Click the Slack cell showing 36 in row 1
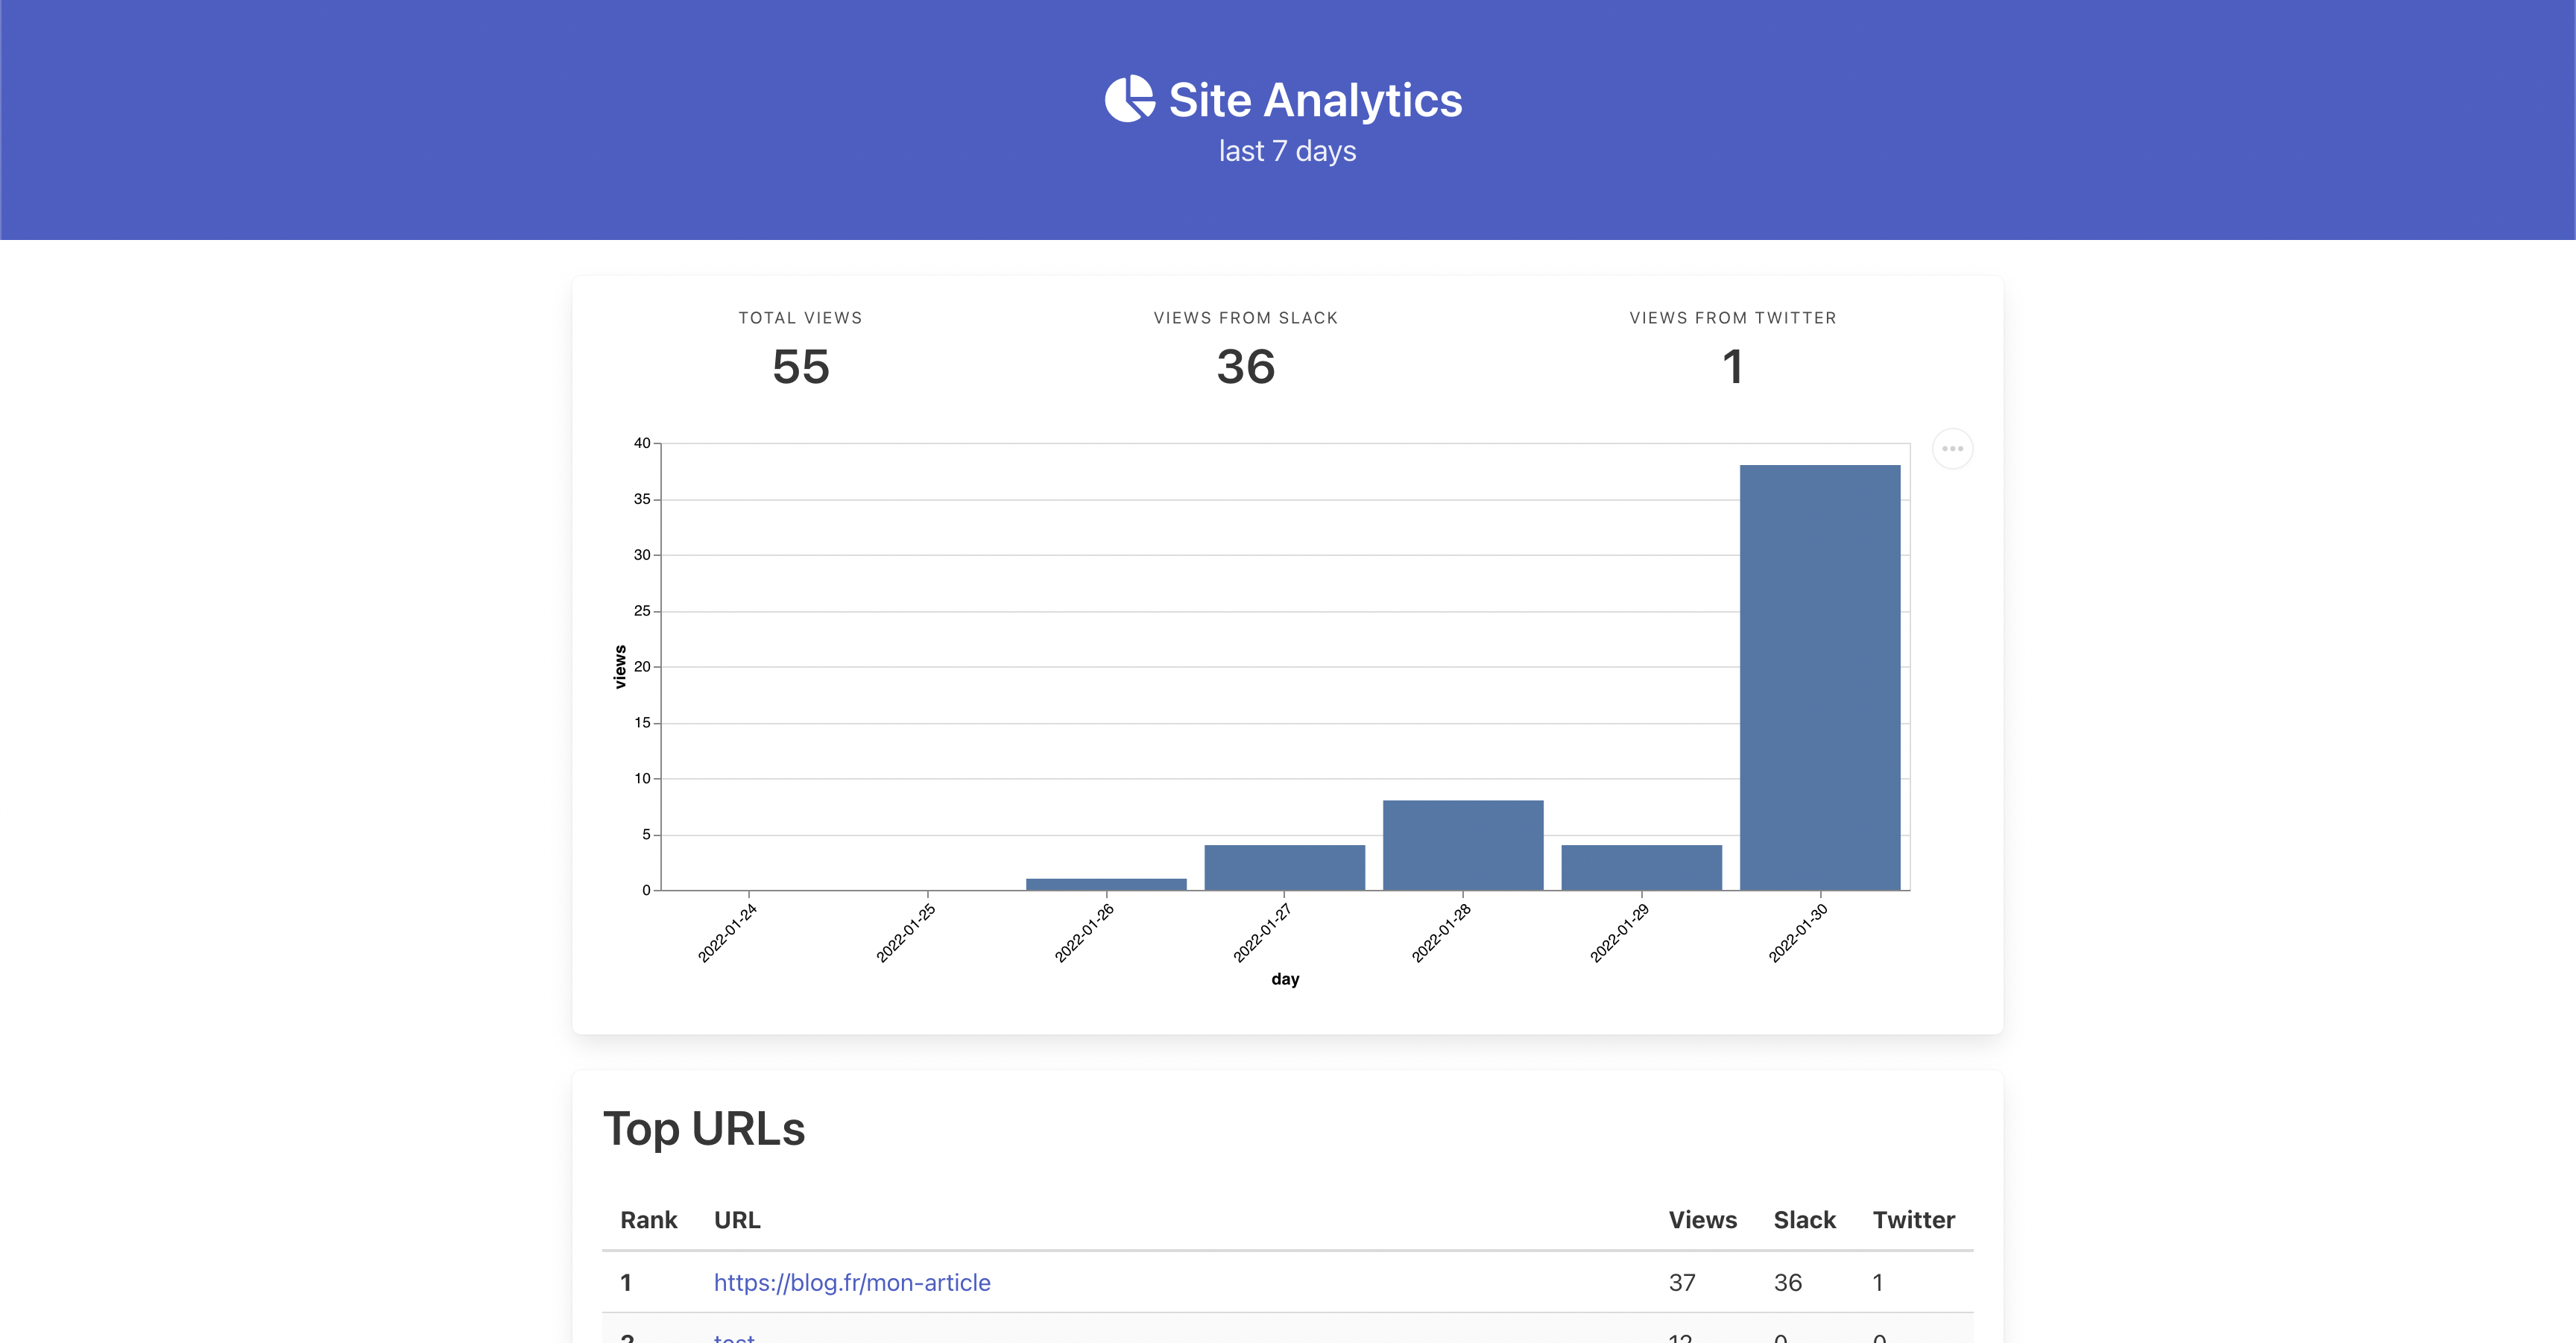 pyautogui.click(x=1788, y=1282)
